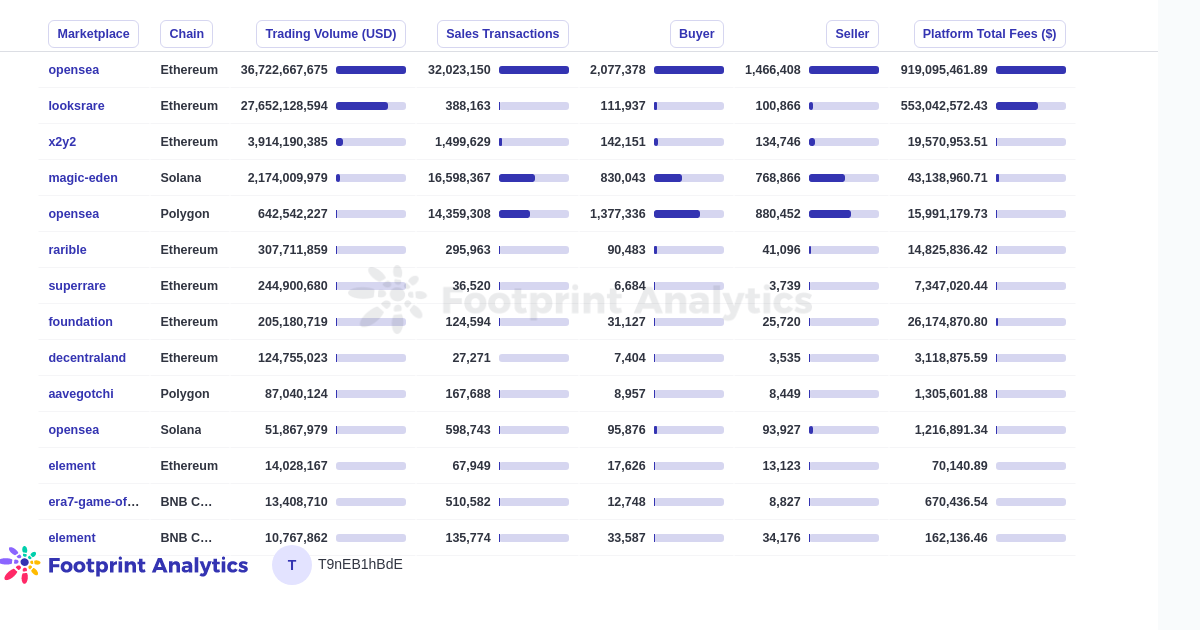Click platform fees value 43,138,960.71
The image size is (1200, 630).
click(948, 178)
